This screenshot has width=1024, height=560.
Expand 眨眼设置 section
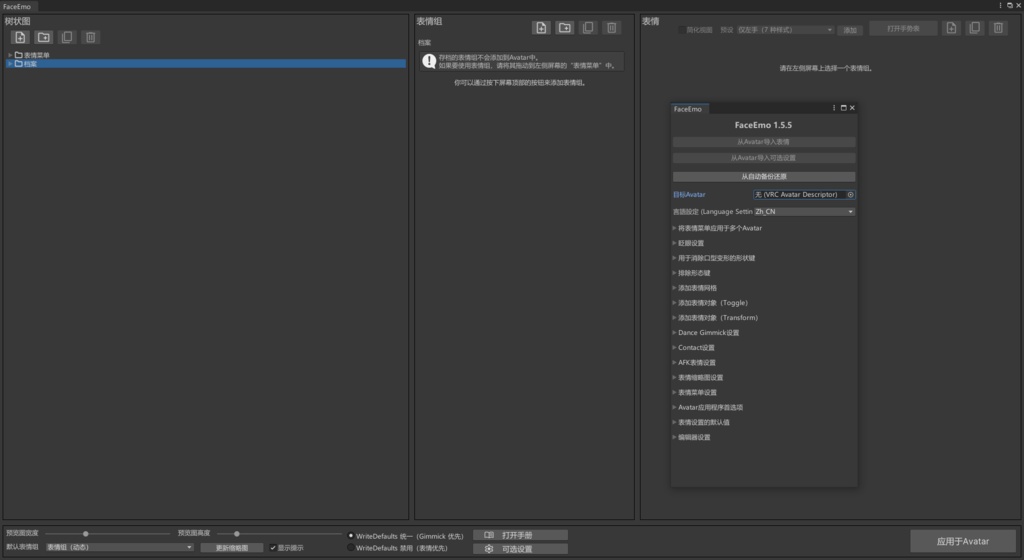[x=674, y=243]
